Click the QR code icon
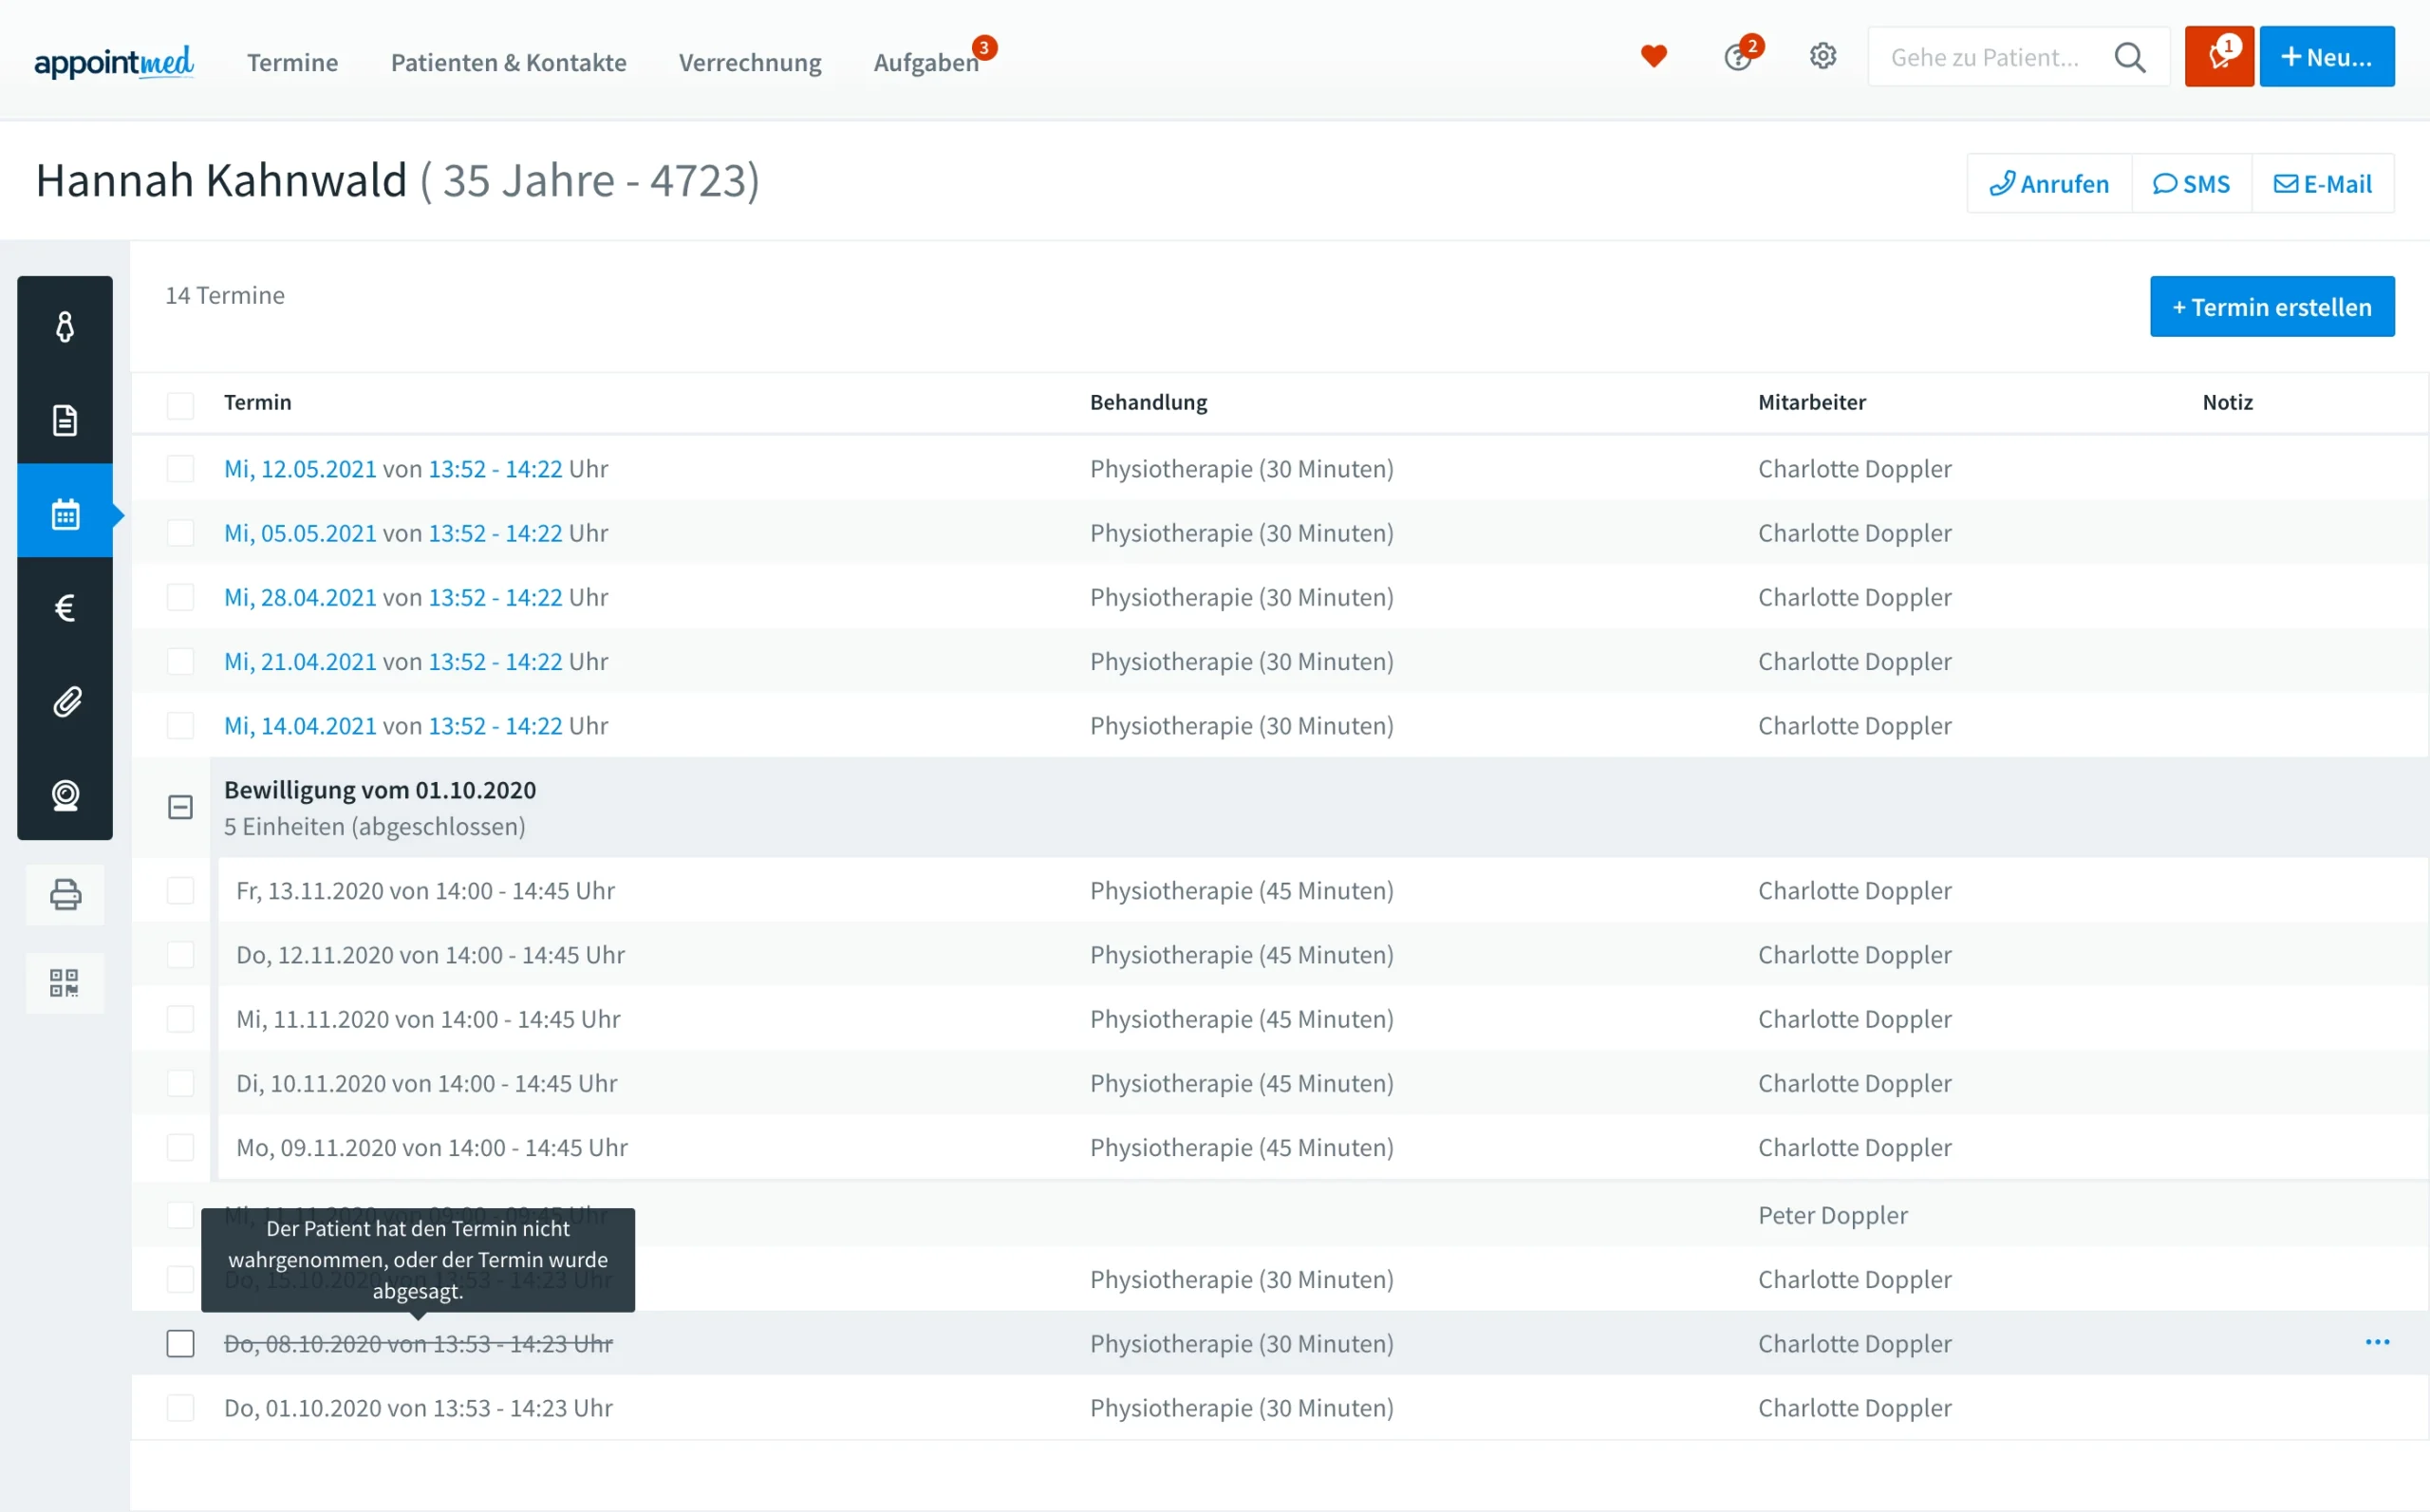Viewport: 2430px width, 1512px height. click(x=65, y=983)
